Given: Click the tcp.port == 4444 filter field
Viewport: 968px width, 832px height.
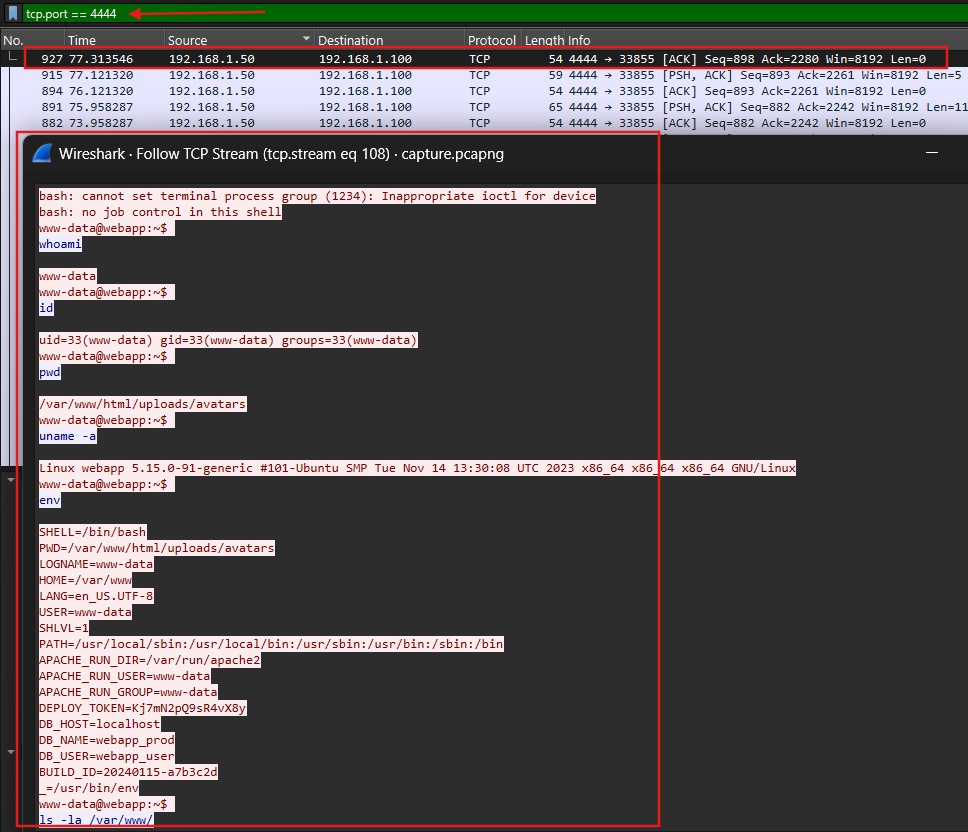Looking at the screenshot, I should (x=494, y=14).
